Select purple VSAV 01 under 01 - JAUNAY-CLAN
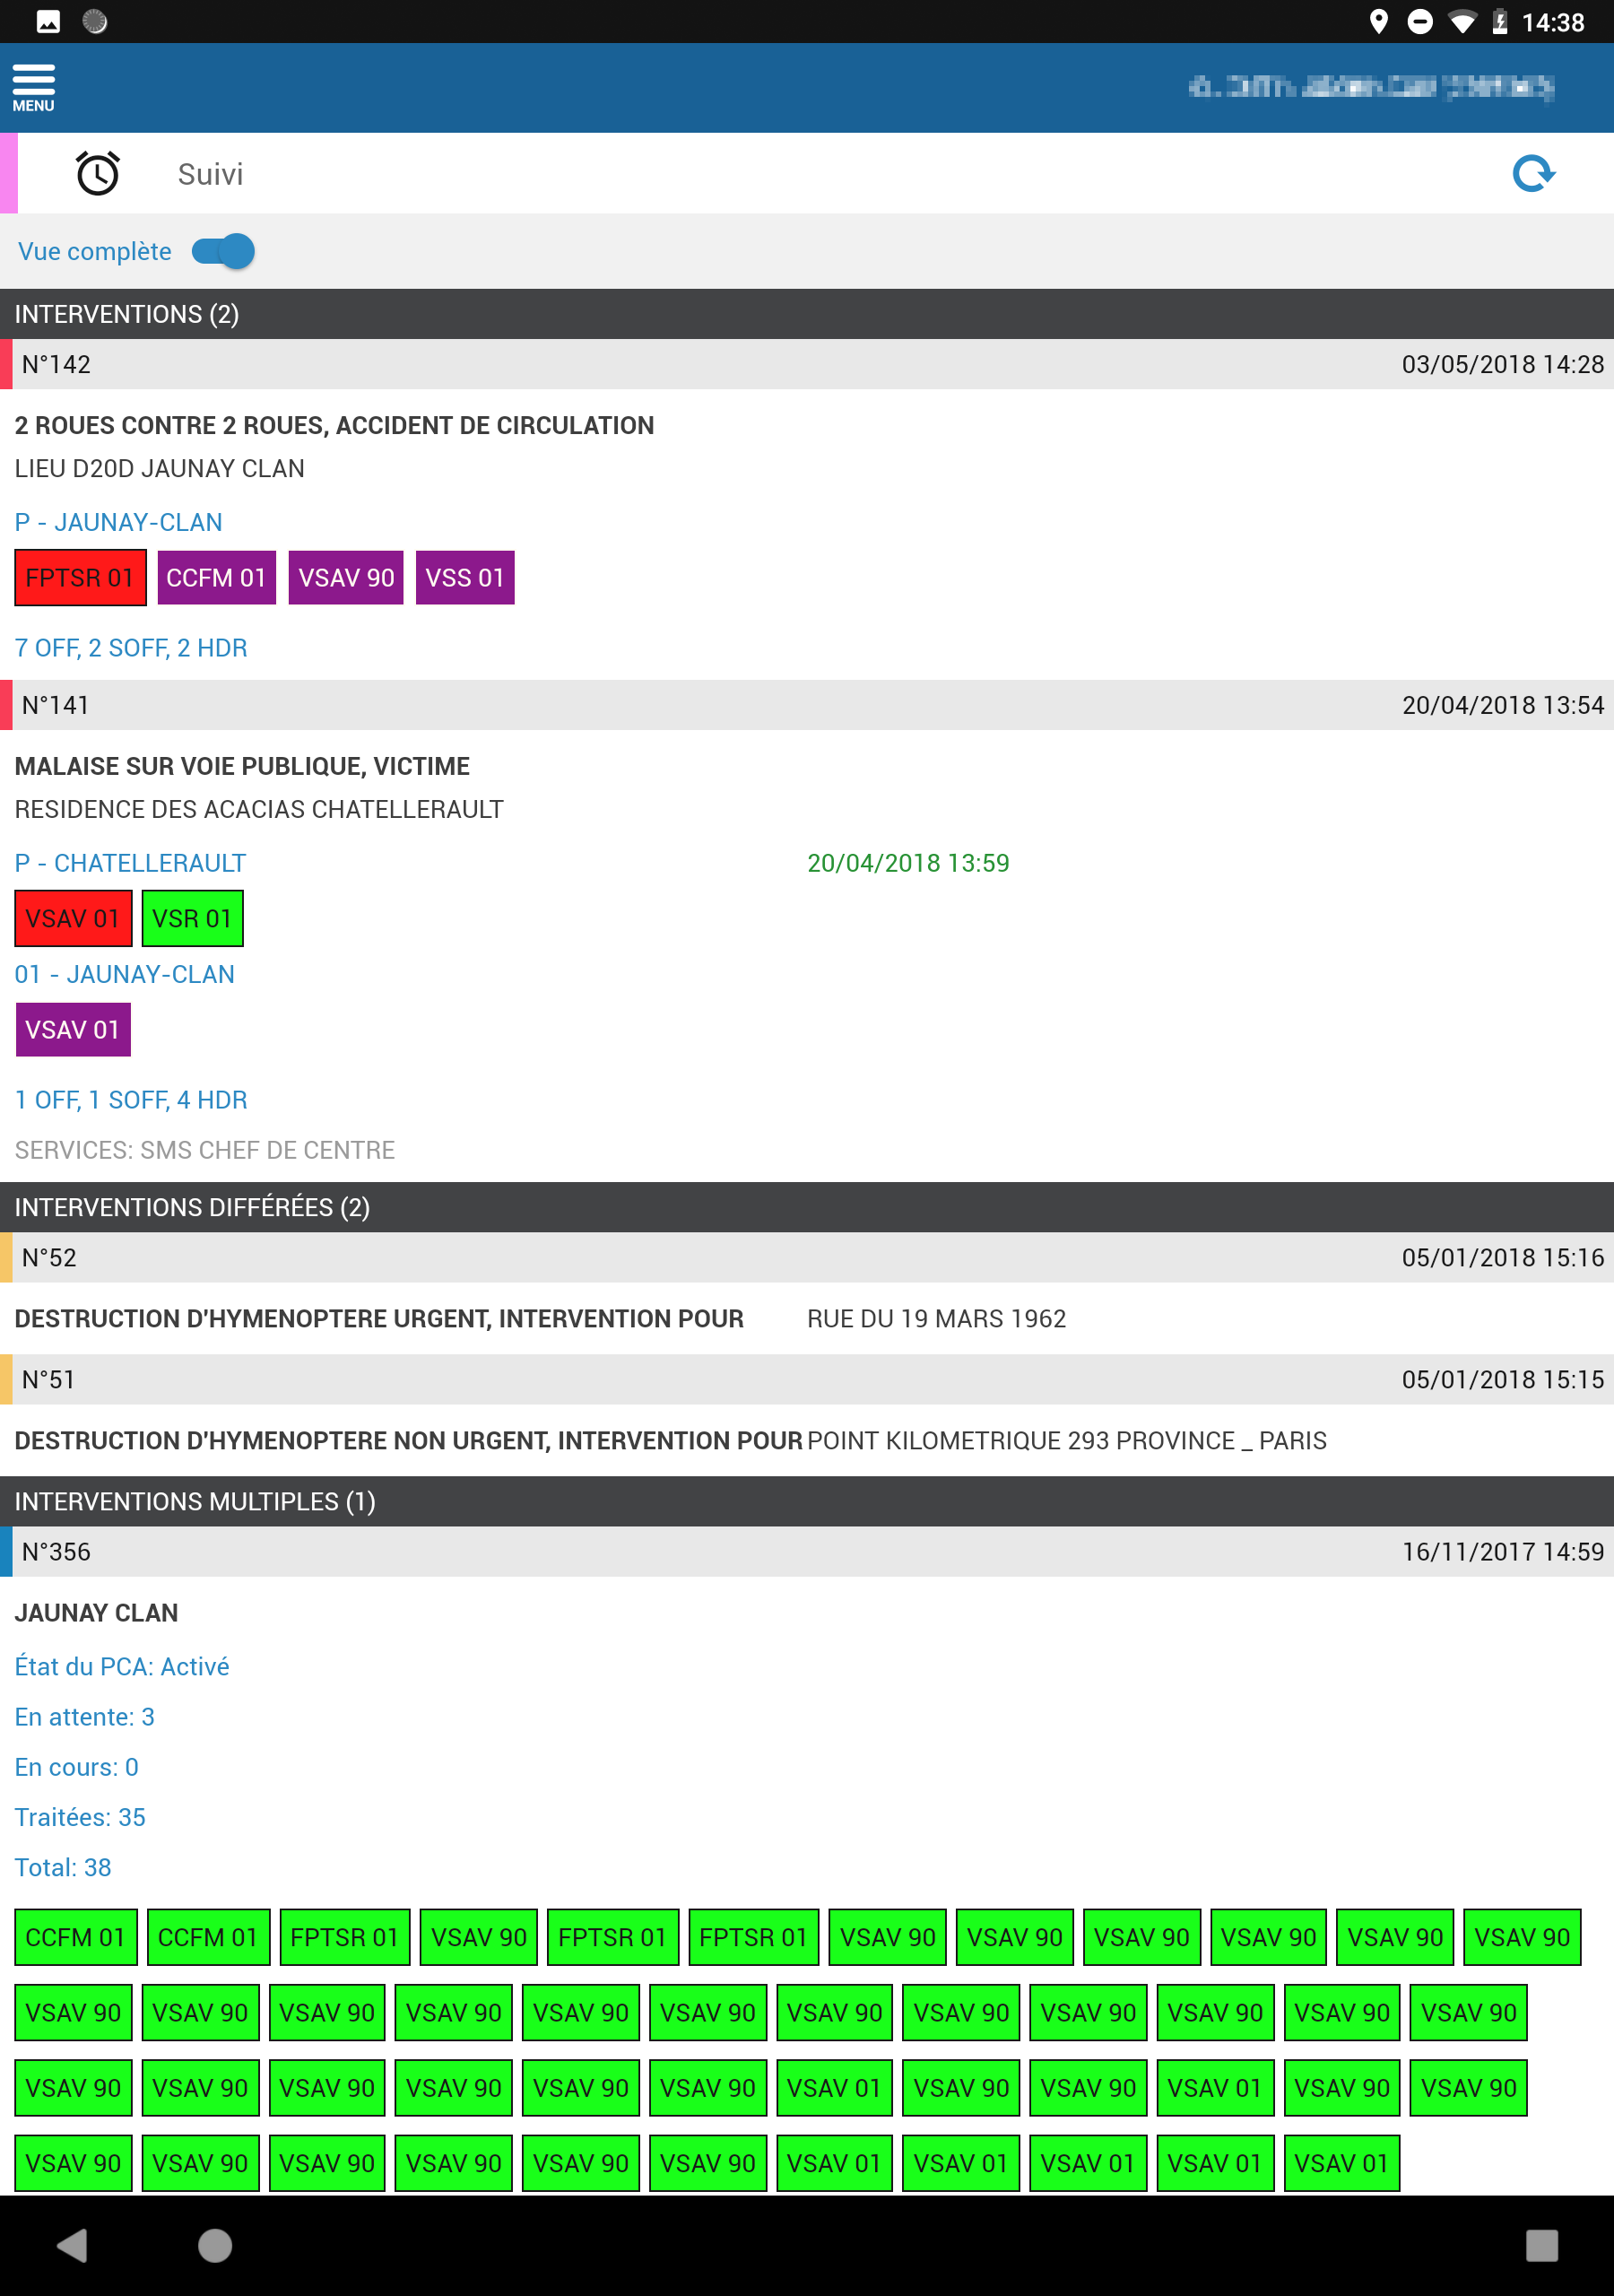The width and height of the screenshot is (1614, 2296). tap(73, 1030)
